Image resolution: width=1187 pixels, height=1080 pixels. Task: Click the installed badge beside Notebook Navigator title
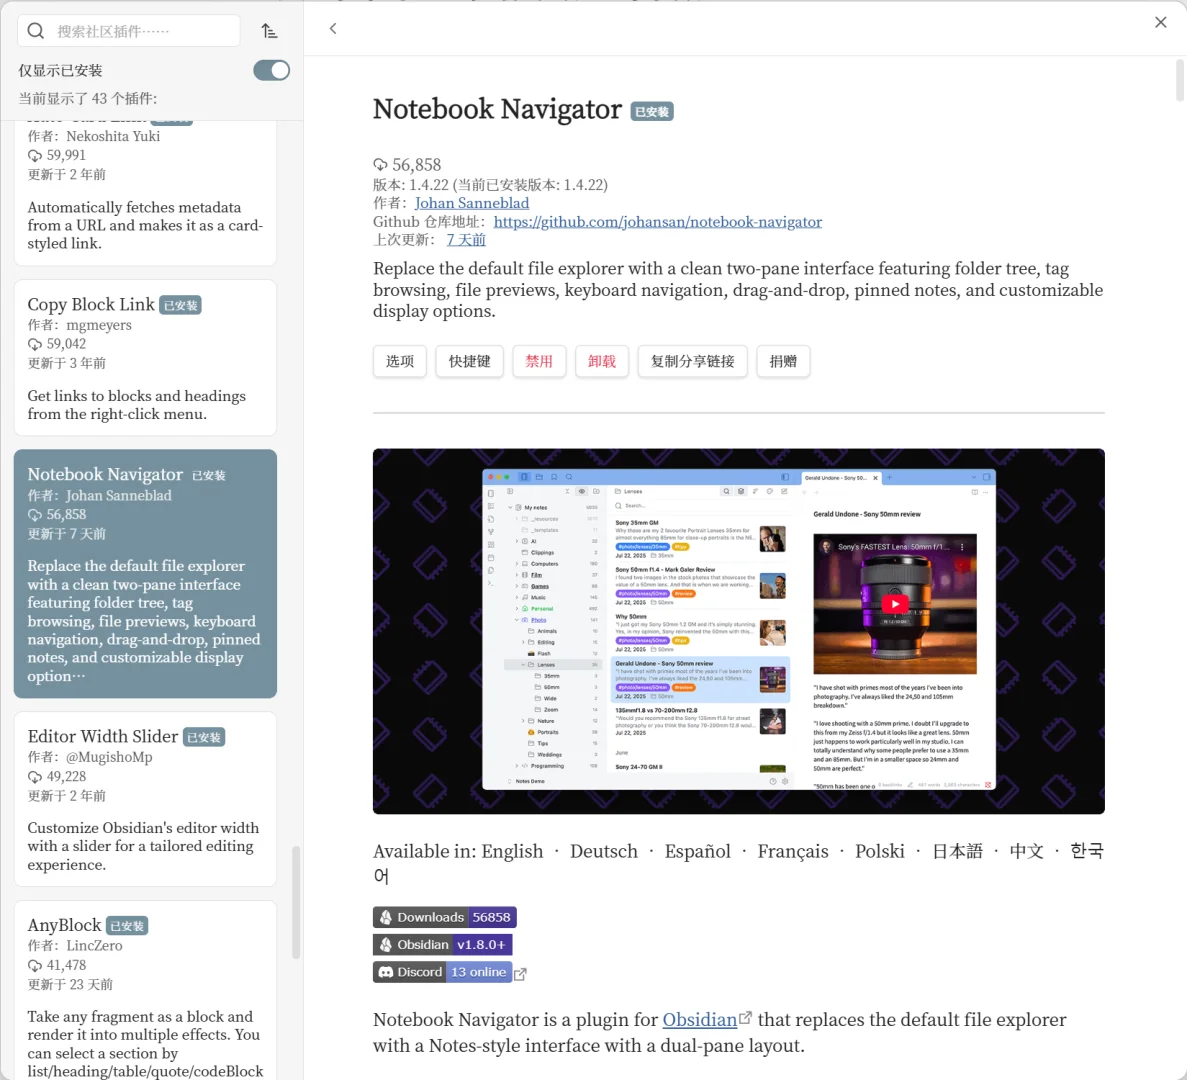pos(652,111)
